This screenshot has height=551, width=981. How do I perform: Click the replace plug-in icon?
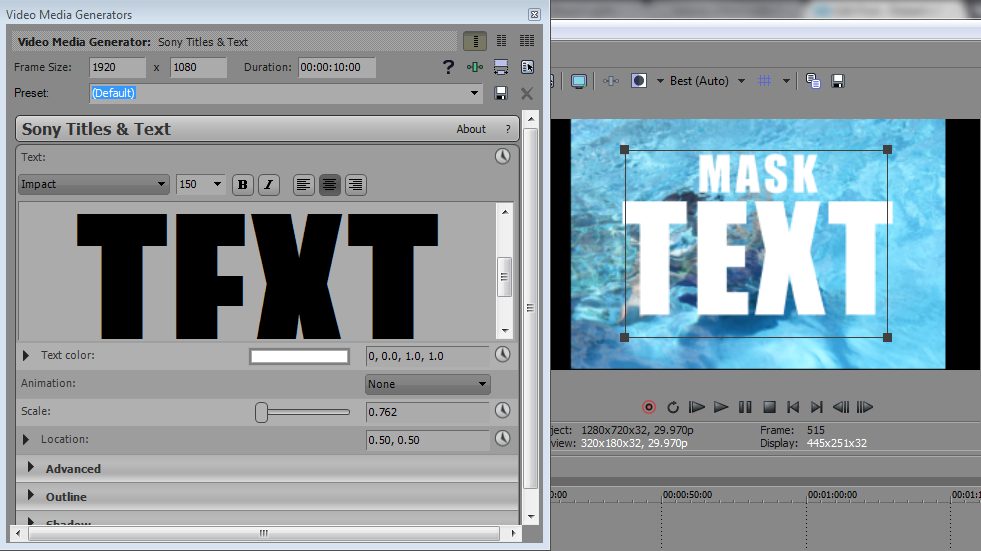tap(527, 67)
